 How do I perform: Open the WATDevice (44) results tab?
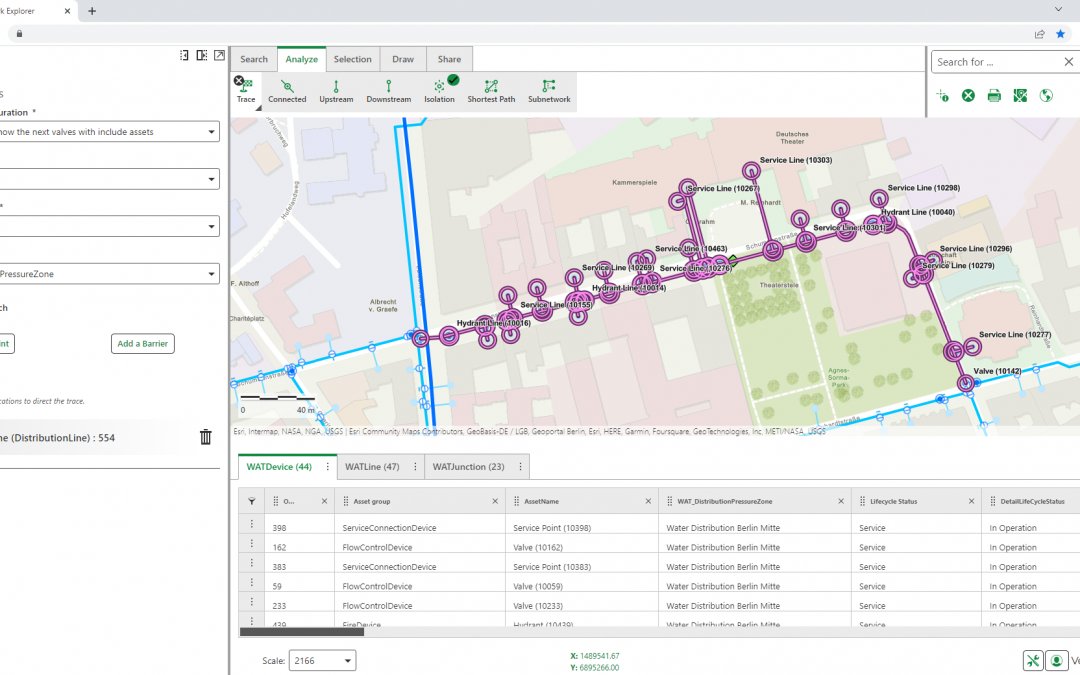tap(279, 466)
